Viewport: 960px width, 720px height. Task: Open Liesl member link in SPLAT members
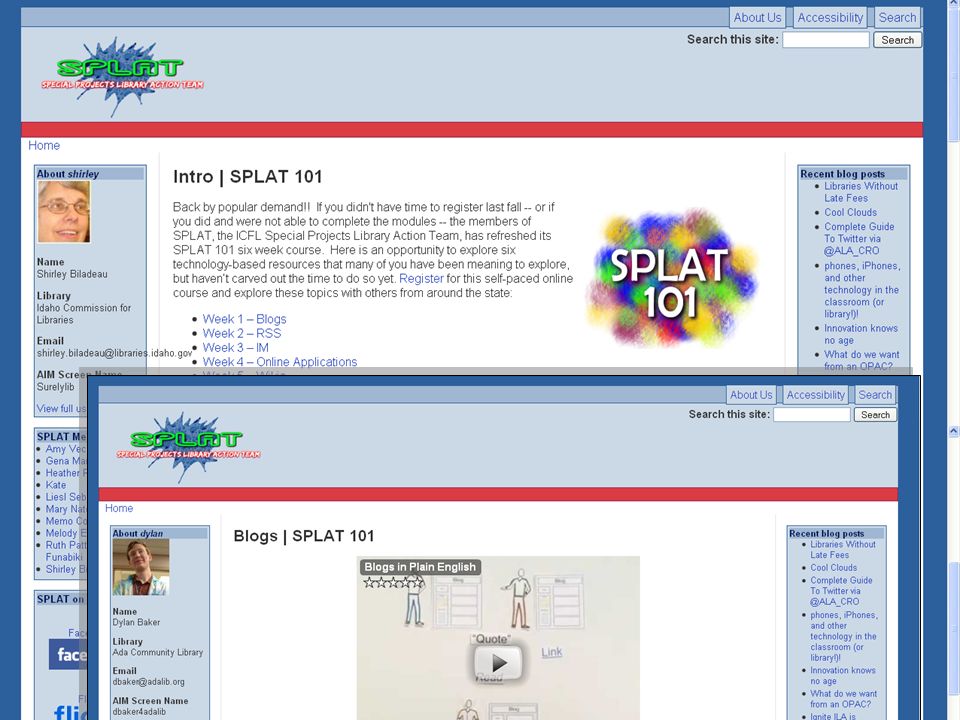click(66, 497)
